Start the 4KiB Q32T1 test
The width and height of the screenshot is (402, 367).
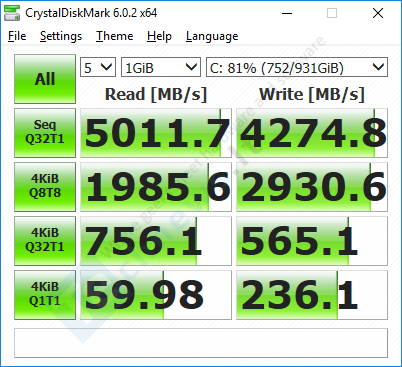(x=45, y=241)
